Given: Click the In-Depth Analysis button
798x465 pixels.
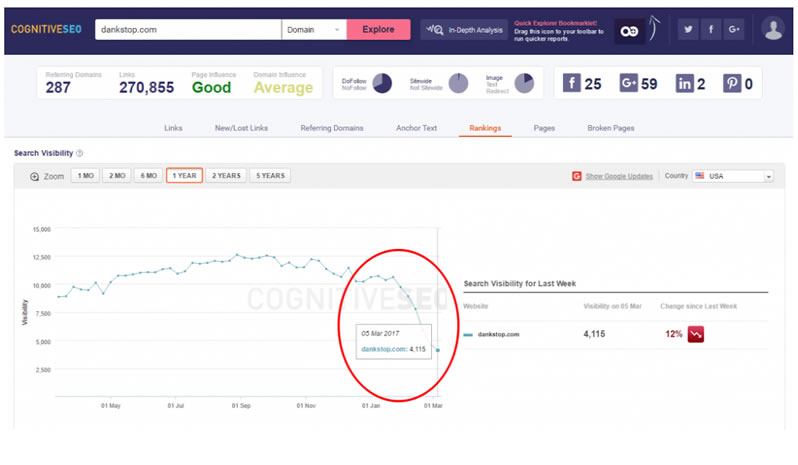Looking at the screenshot, I should coord(464,30).
